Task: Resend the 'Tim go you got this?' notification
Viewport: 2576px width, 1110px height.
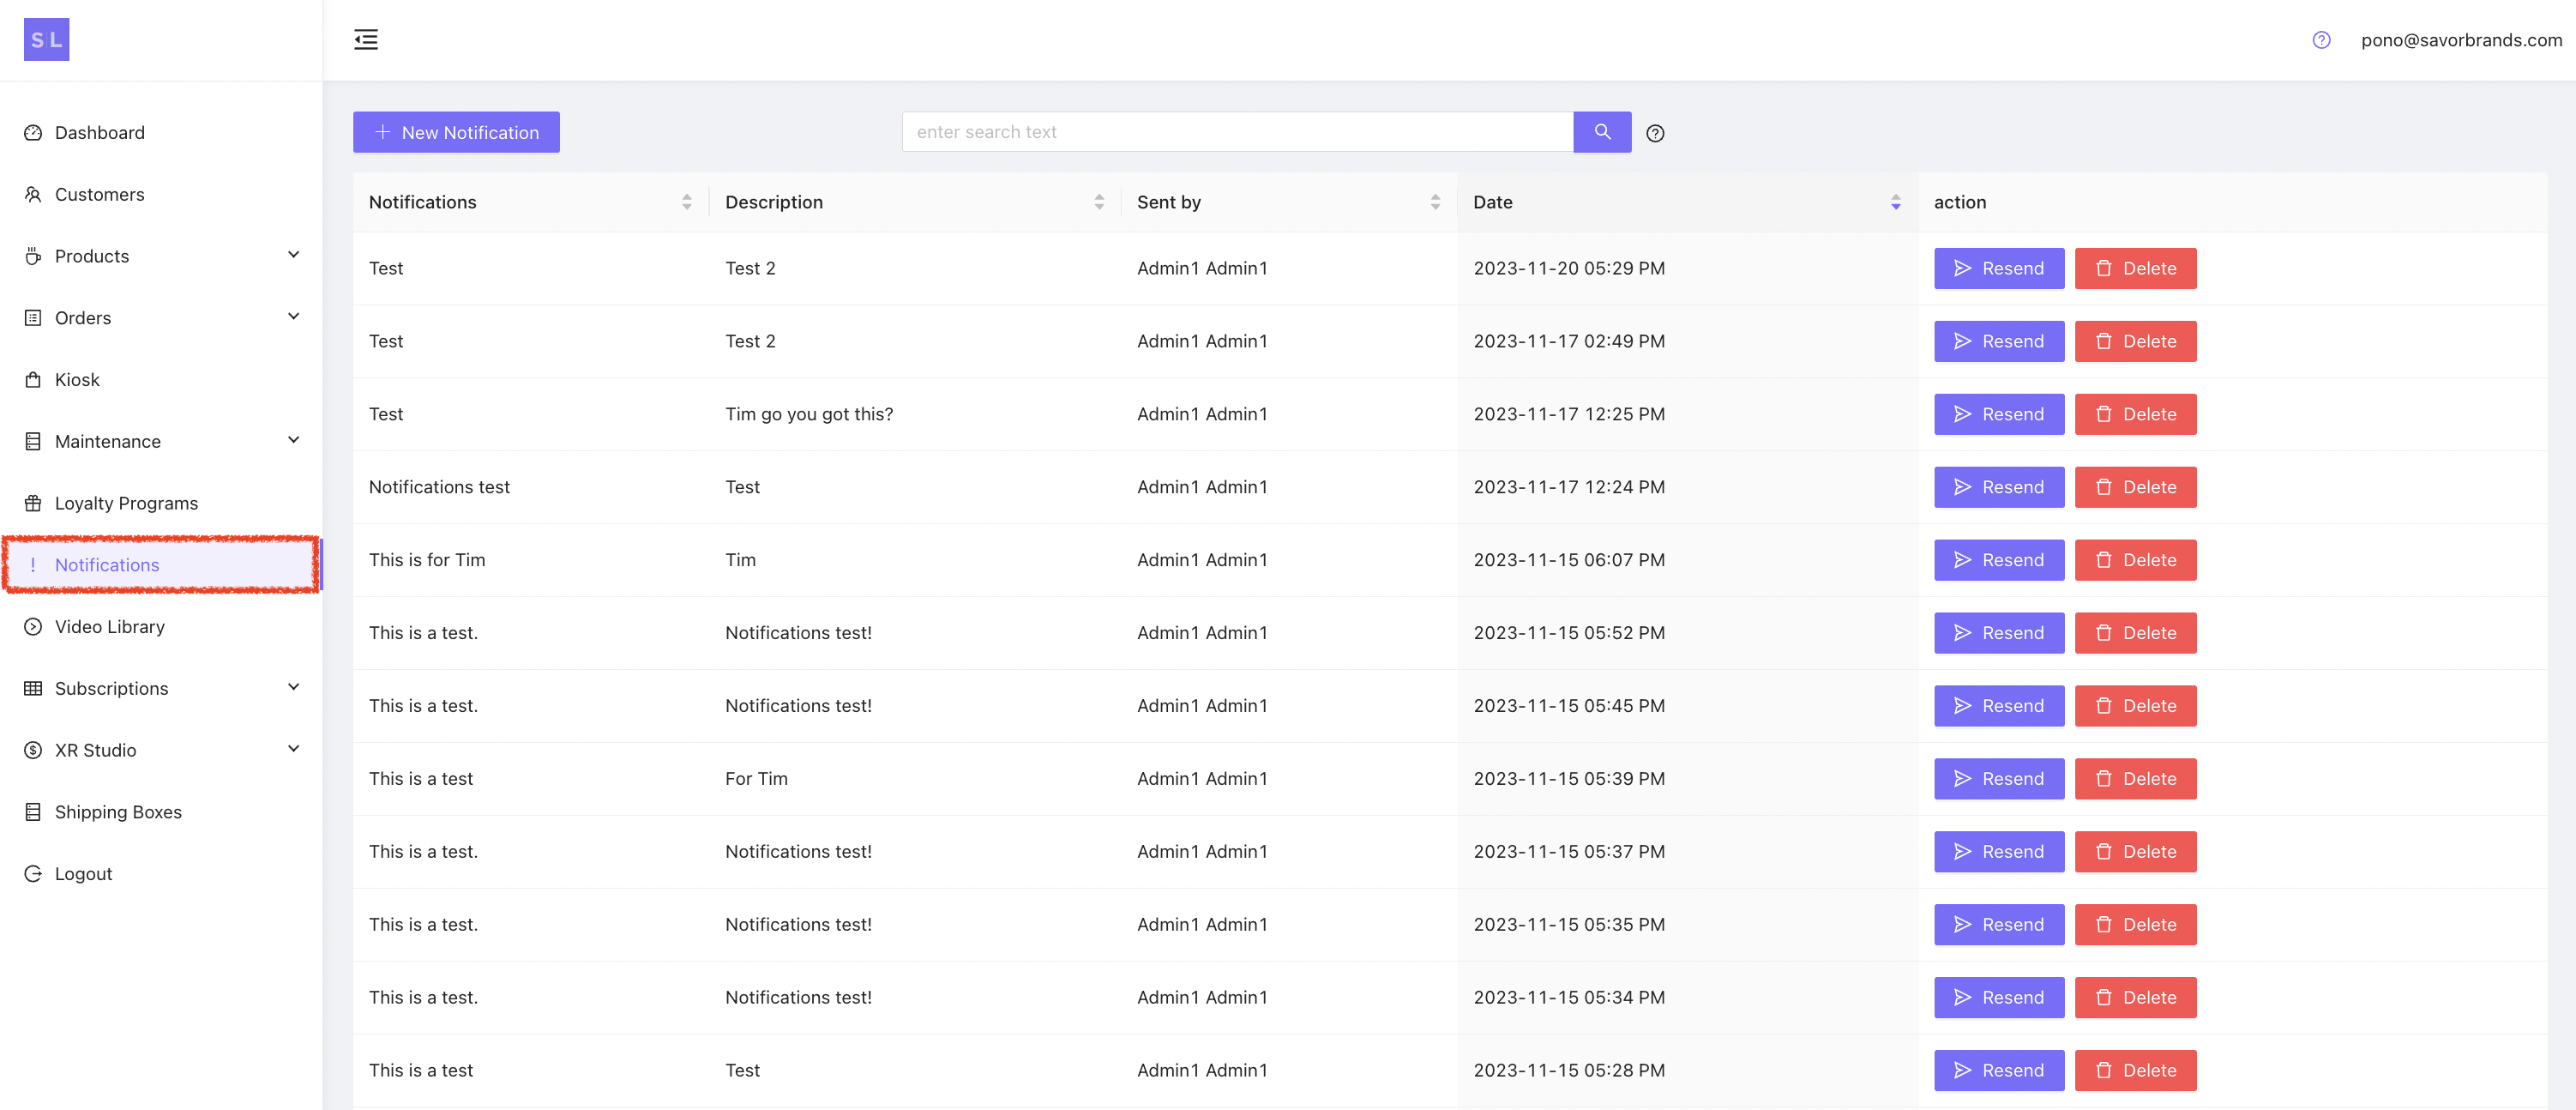Action: click(1998, 414)
